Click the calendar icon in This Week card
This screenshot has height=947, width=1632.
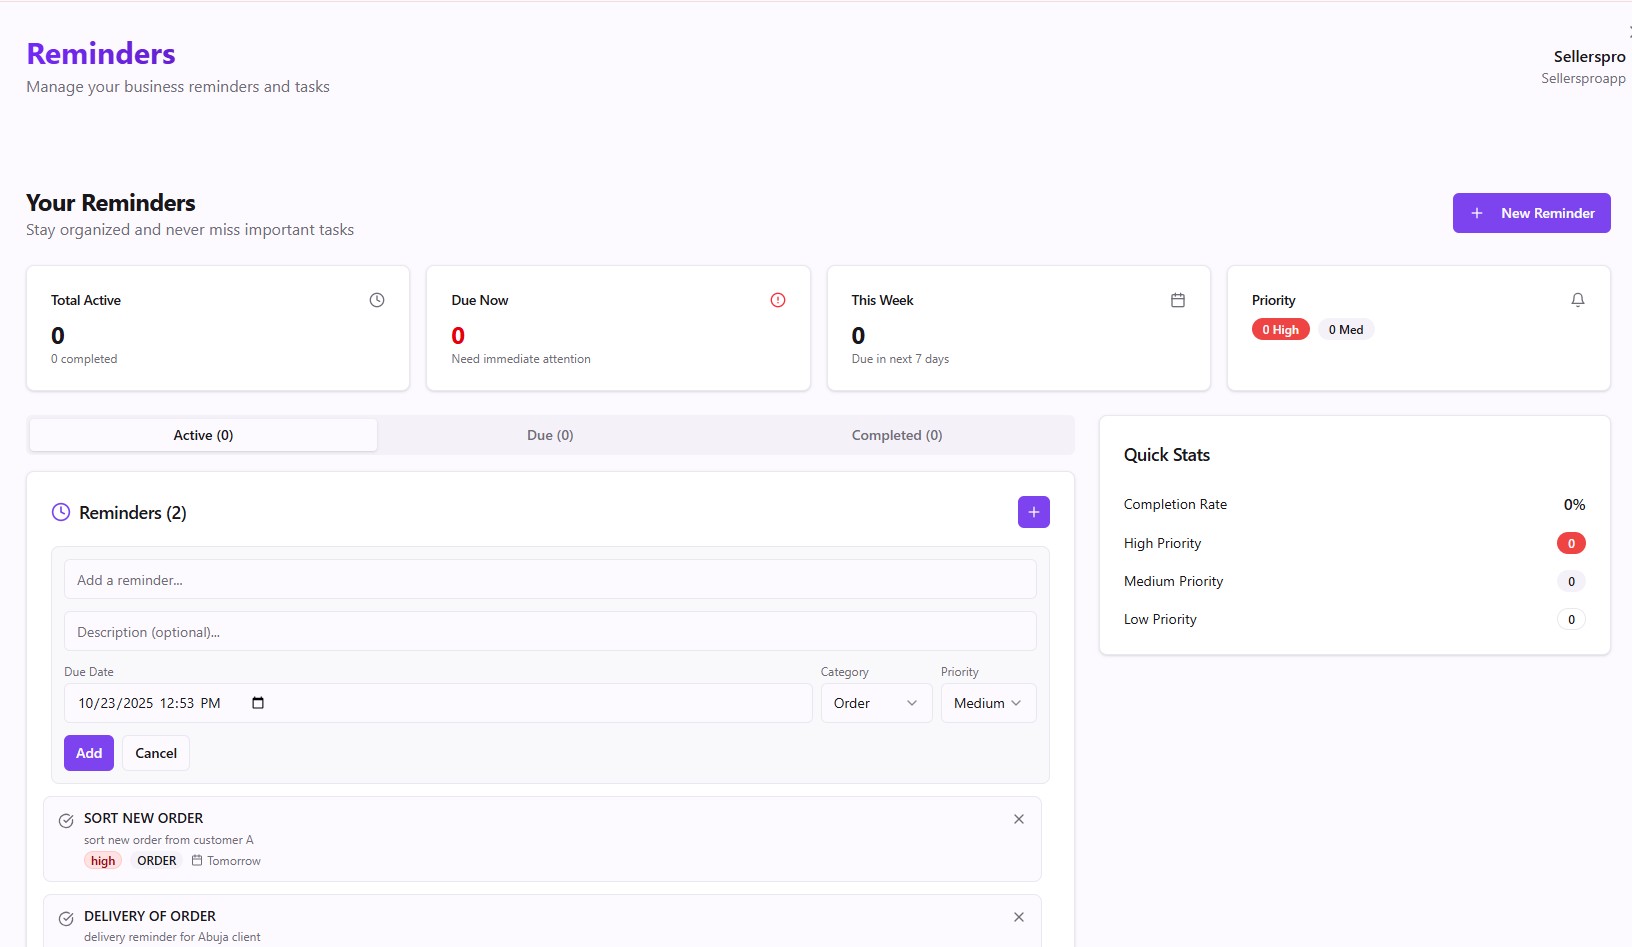point(1178,300)
